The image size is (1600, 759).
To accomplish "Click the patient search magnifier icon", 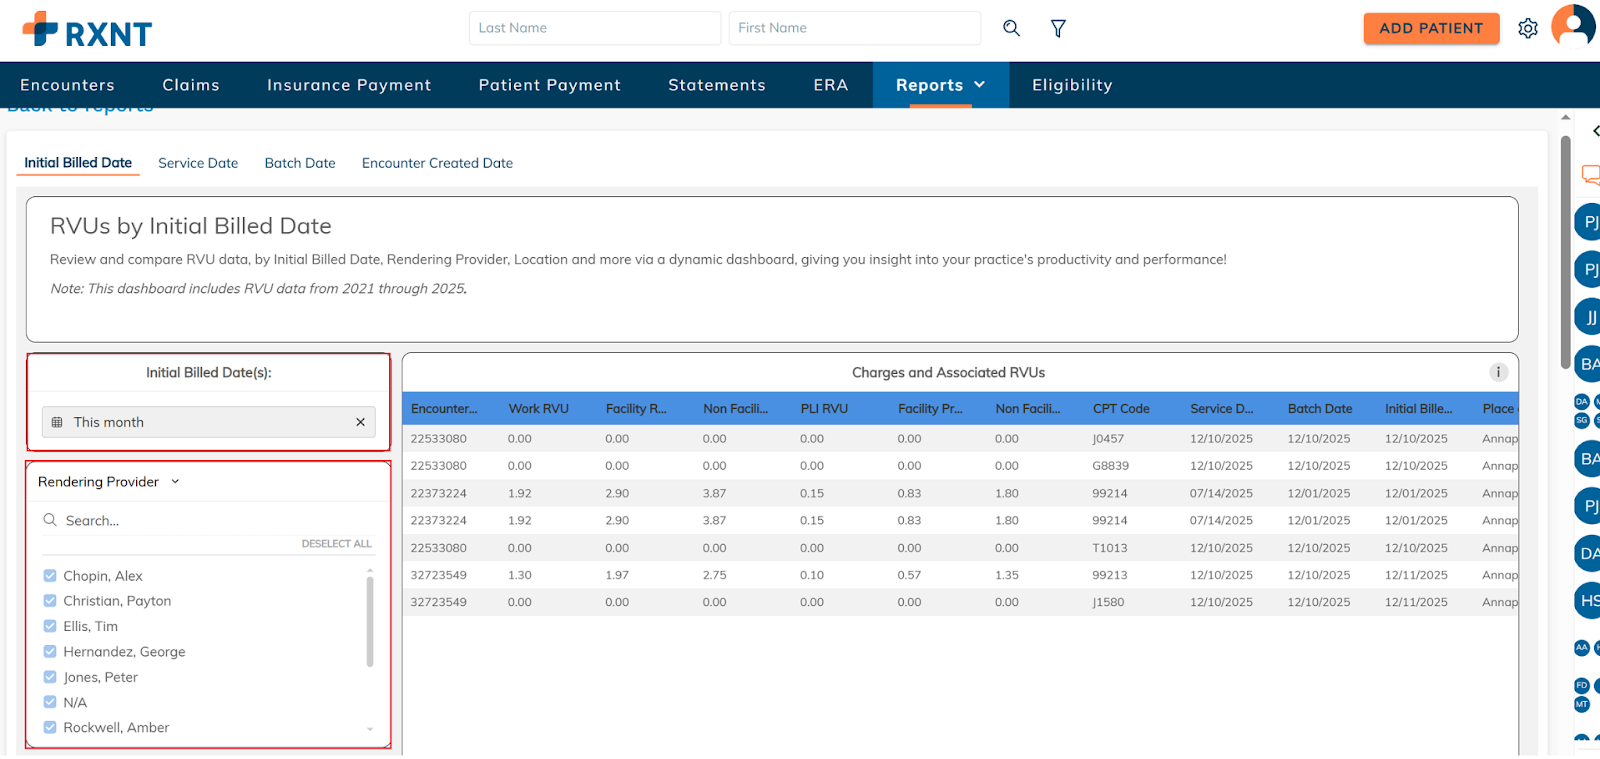I will click(1011, 28).
